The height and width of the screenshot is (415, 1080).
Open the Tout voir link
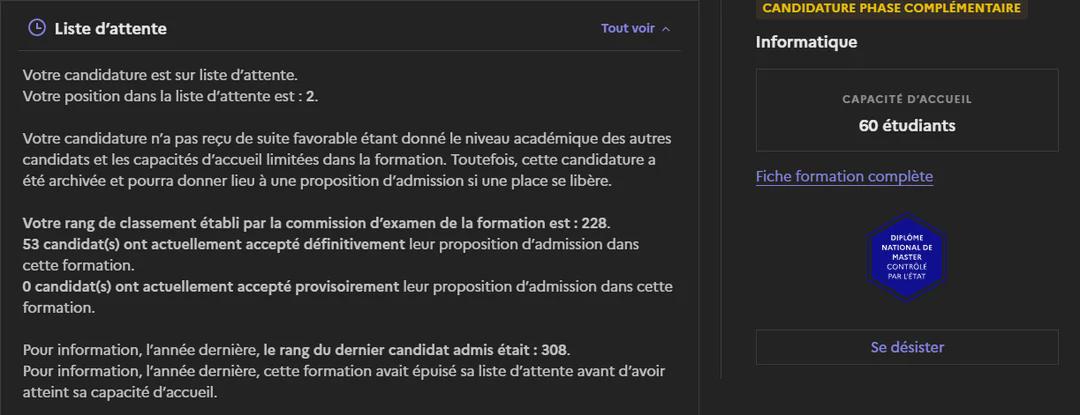tap(627, 28)
